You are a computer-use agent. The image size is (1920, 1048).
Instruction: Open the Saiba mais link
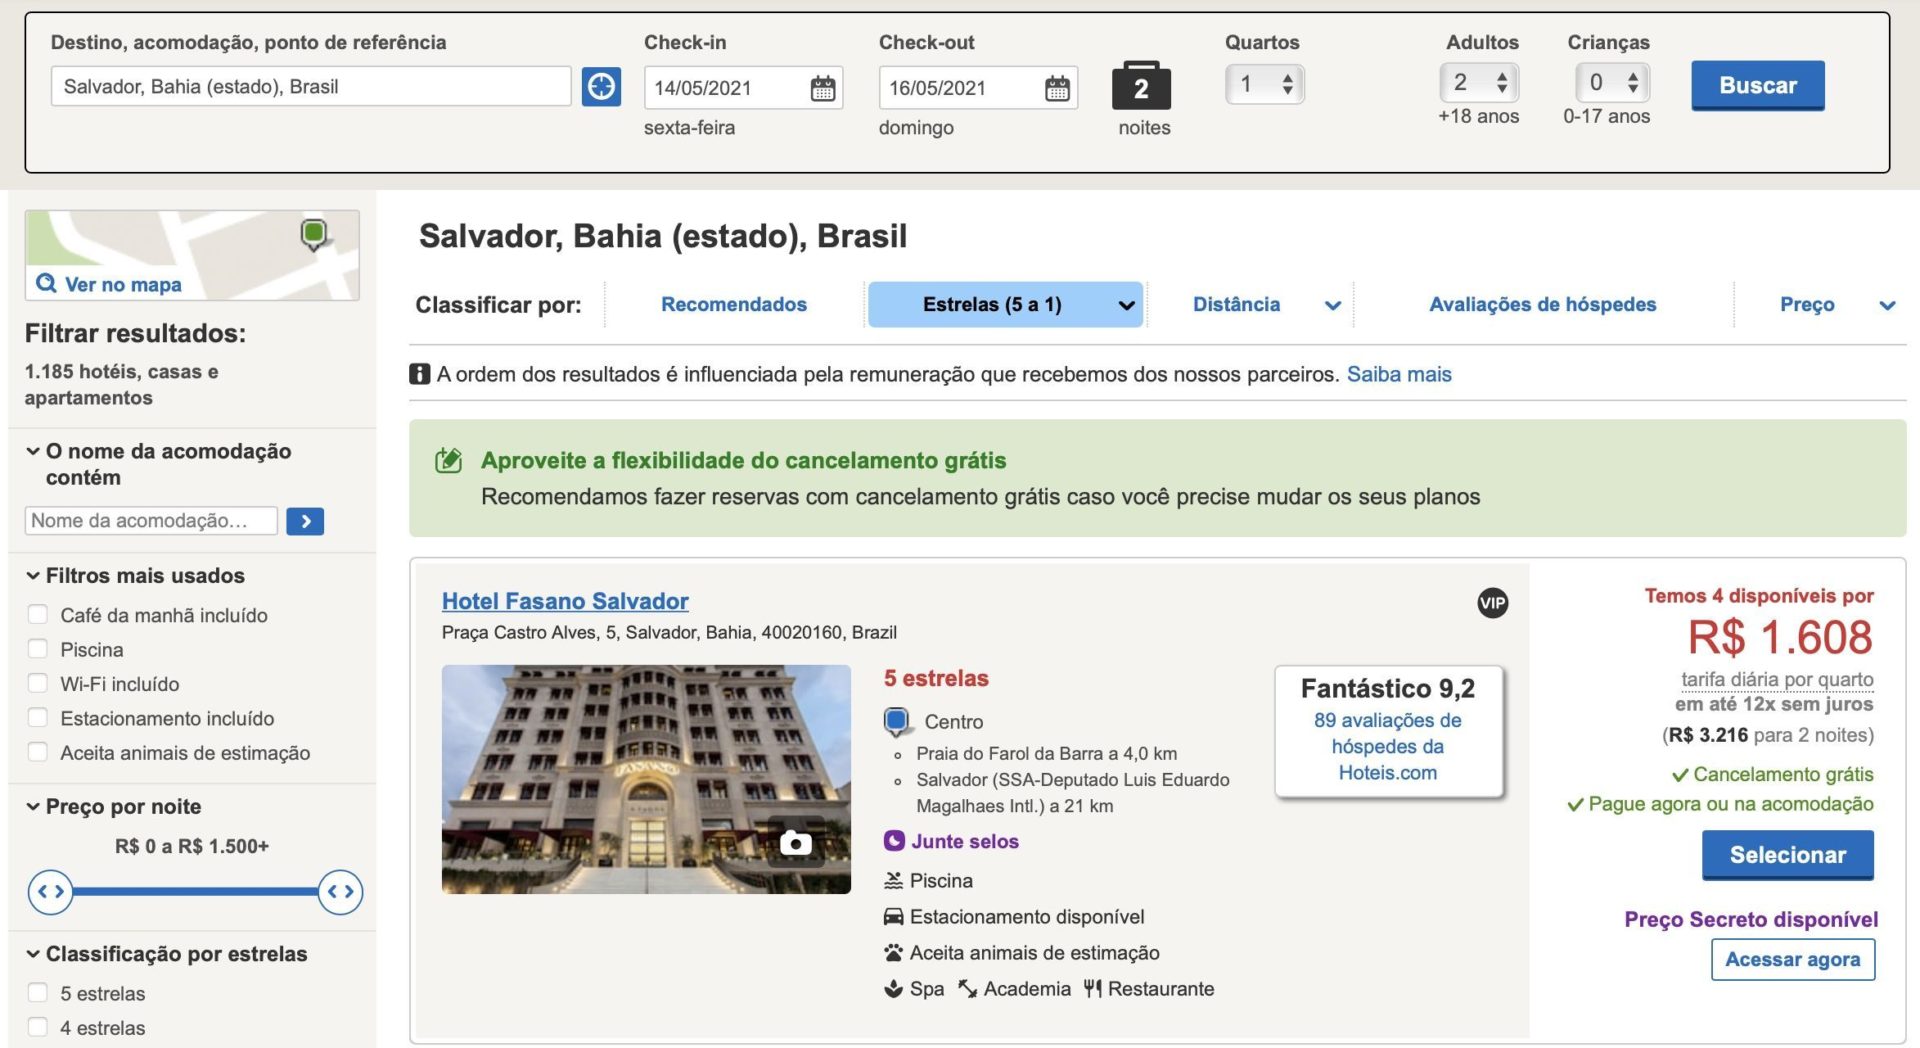click(1398, 374)
